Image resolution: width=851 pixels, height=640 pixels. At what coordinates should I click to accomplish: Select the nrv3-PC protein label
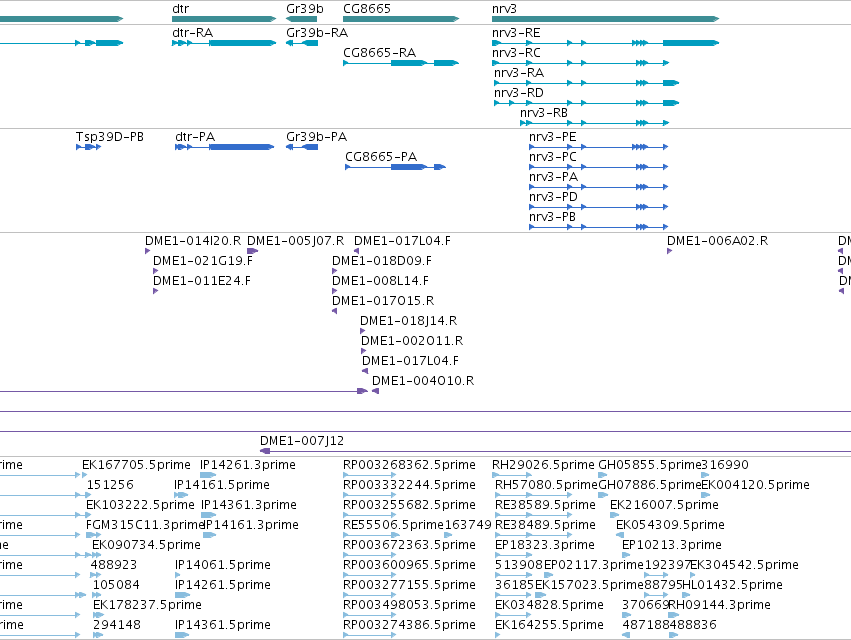(x=552, y=157)
